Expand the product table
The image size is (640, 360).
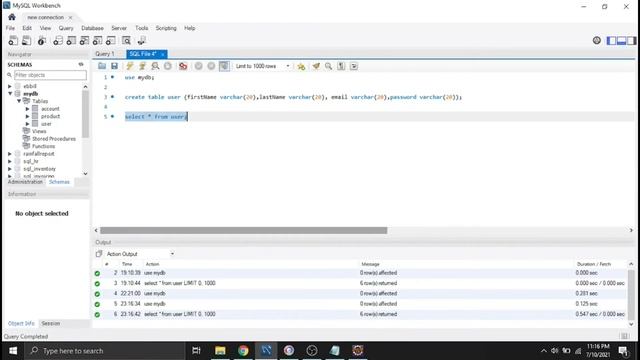pos(27,116)
